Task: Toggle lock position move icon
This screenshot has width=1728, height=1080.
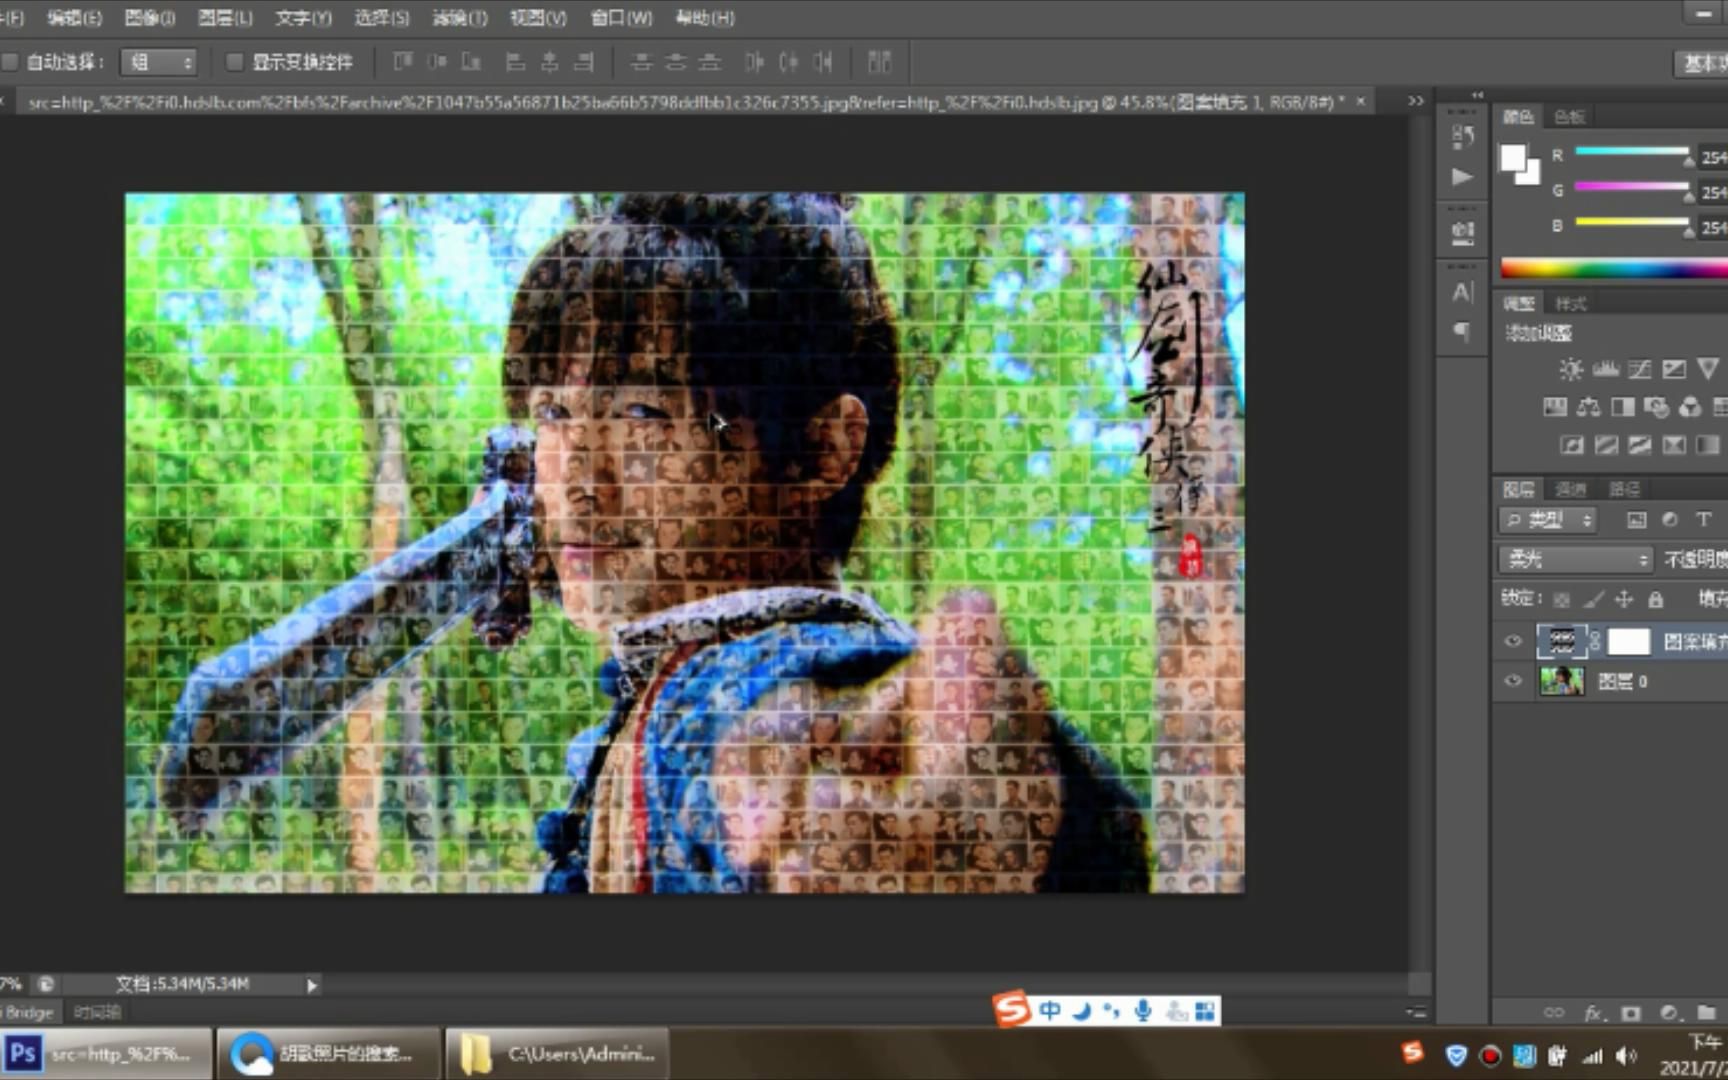Action: coord(1624,599)
